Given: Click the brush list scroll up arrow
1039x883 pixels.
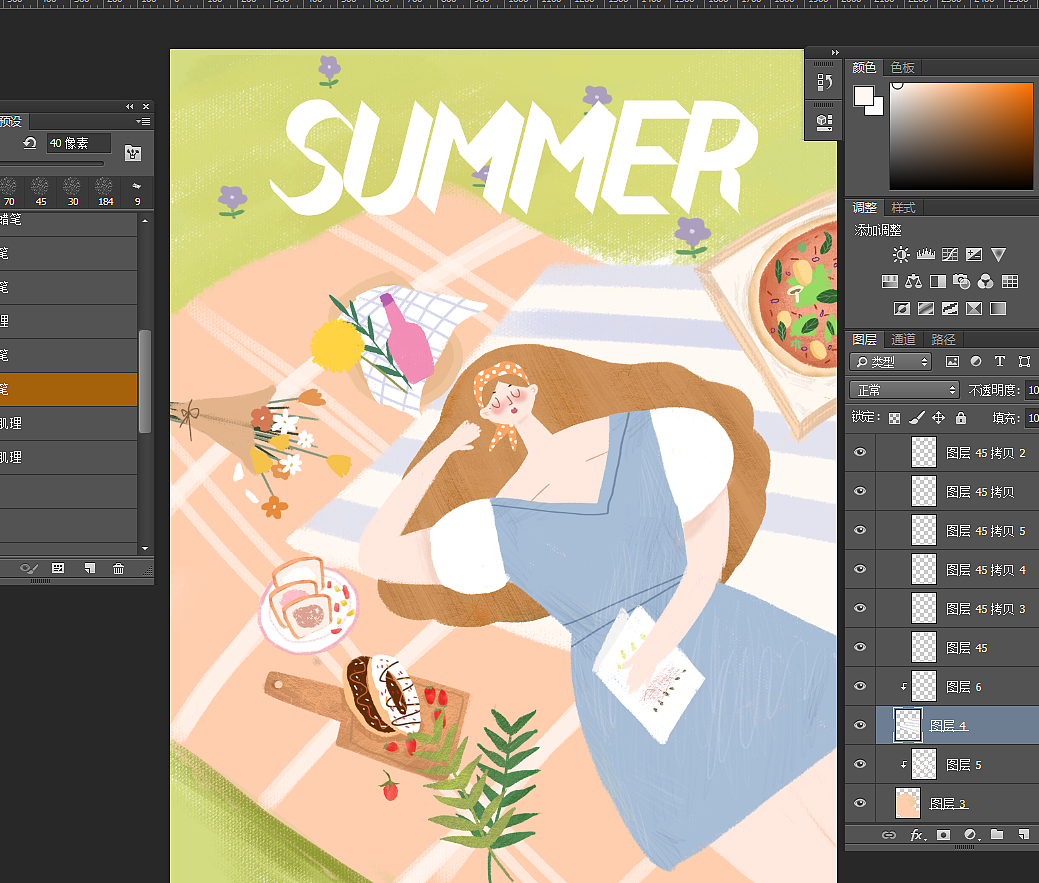Looking at the screenshot, I should click(144, 221).
